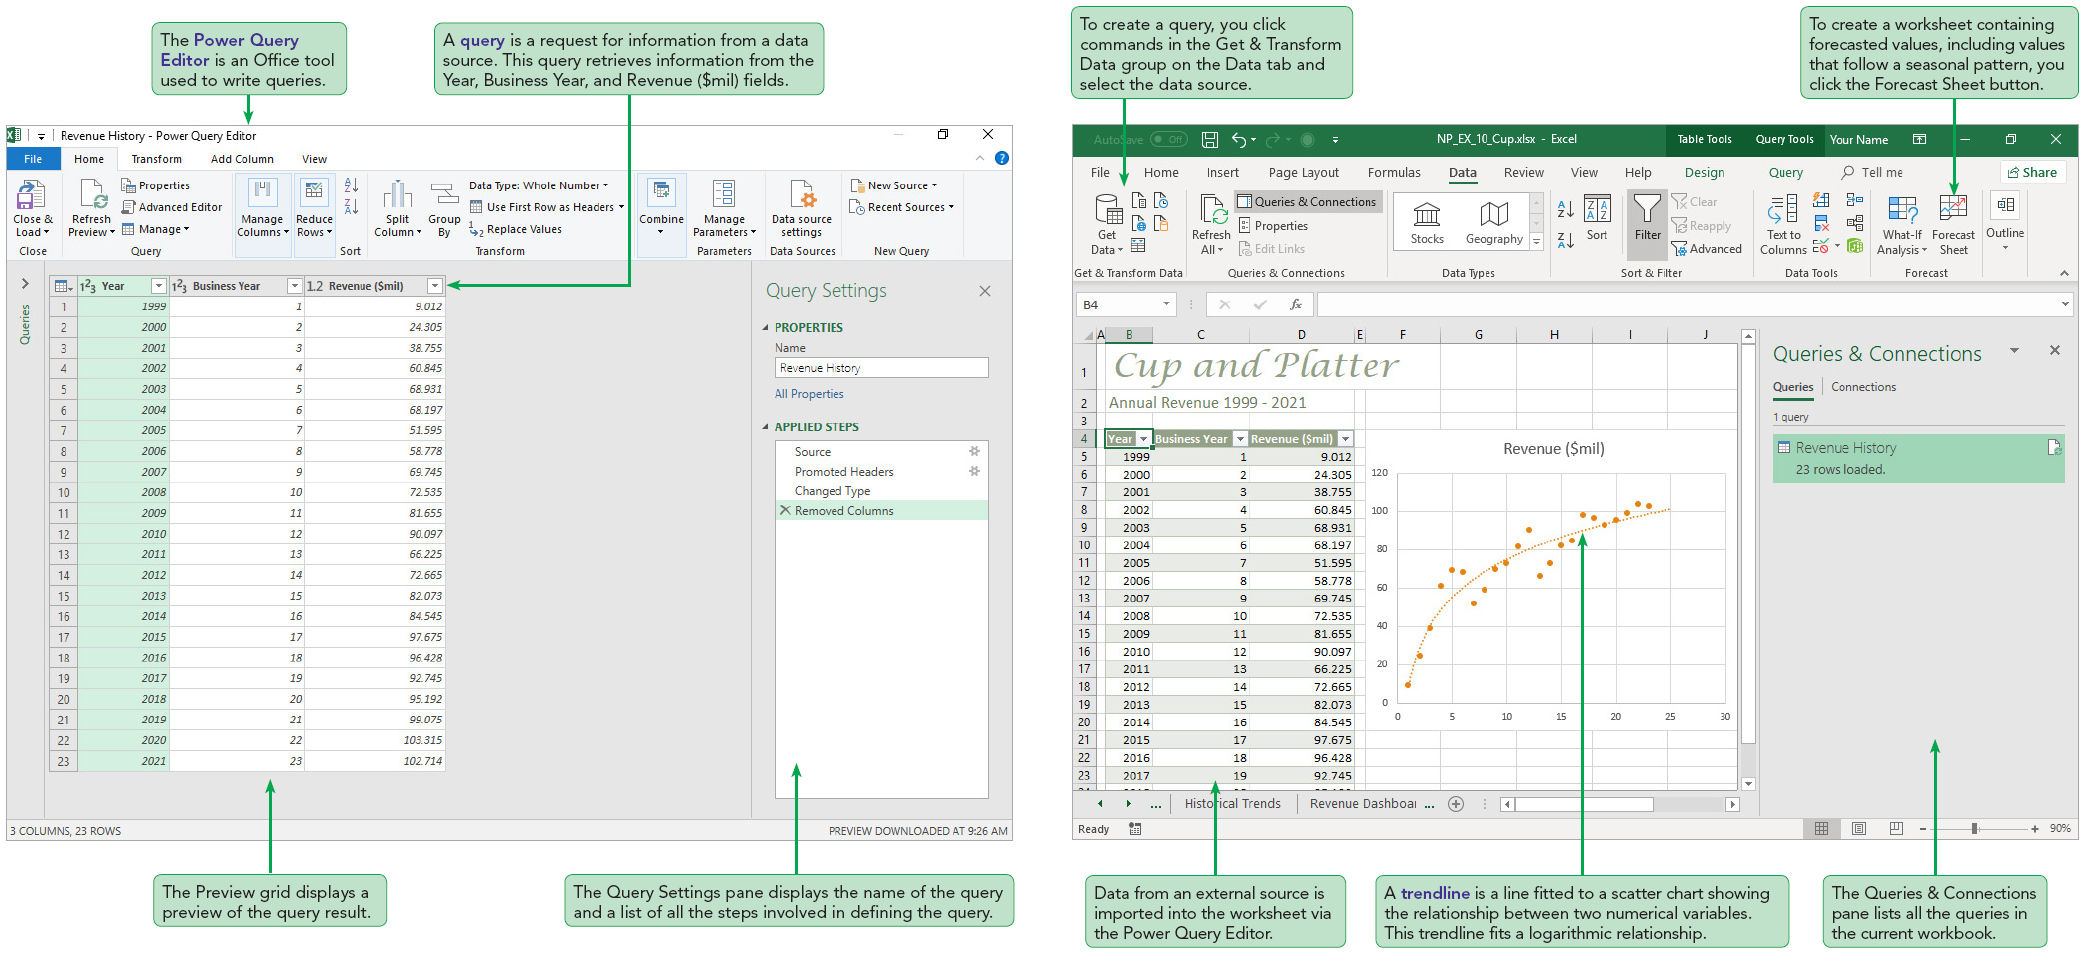
Task: Adjust the zoom slider in status bar
Action: click(1974, 829)
